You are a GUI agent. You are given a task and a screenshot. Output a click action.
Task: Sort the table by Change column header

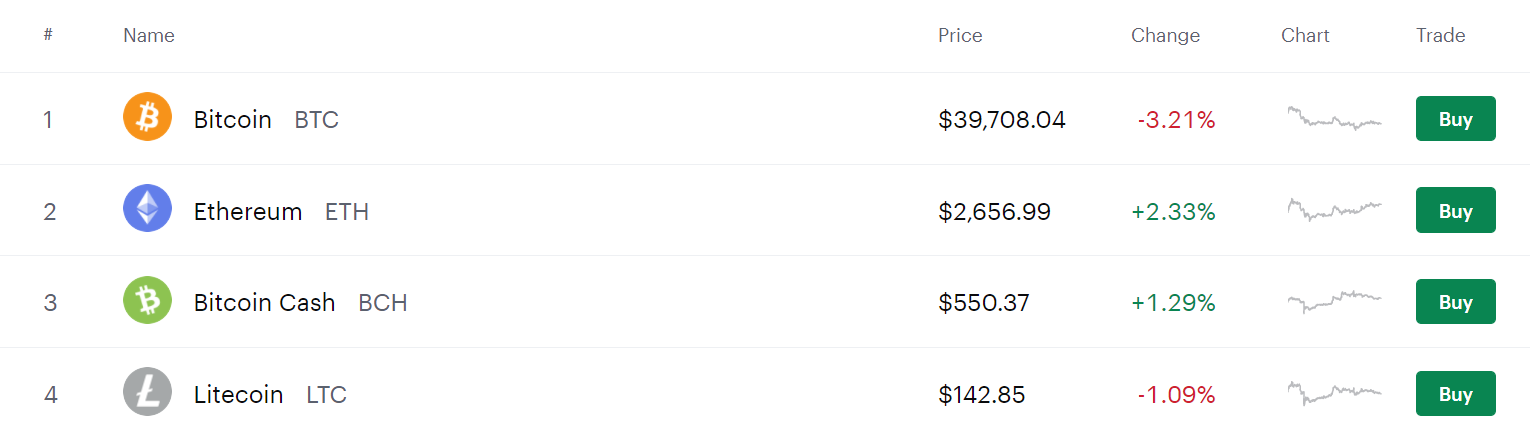(x=1165, y=36)
